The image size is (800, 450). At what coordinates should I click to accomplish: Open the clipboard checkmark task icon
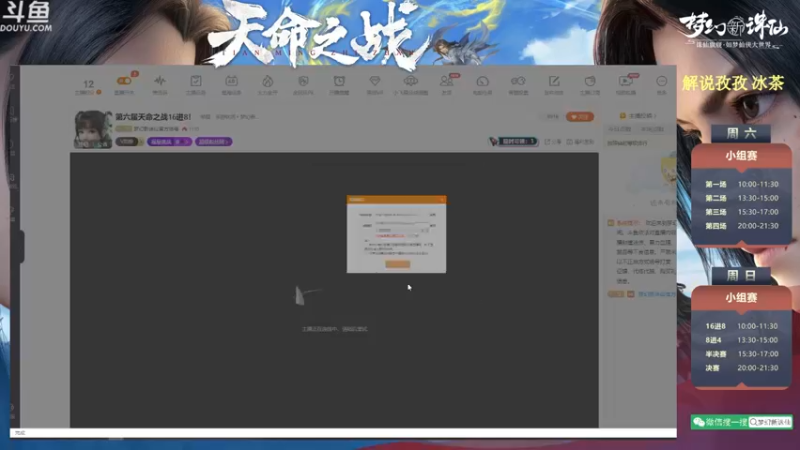tap(196, 81)
